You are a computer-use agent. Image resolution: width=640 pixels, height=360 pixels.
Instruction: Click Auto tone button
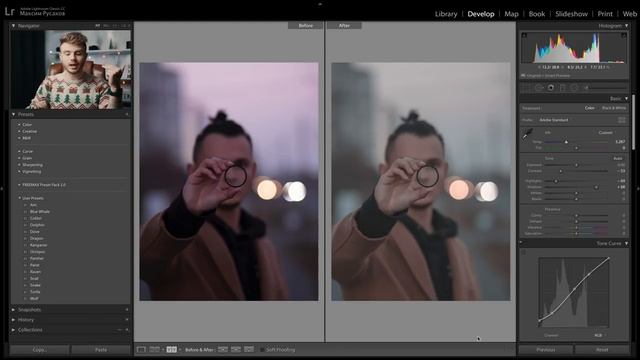[618, 158]
